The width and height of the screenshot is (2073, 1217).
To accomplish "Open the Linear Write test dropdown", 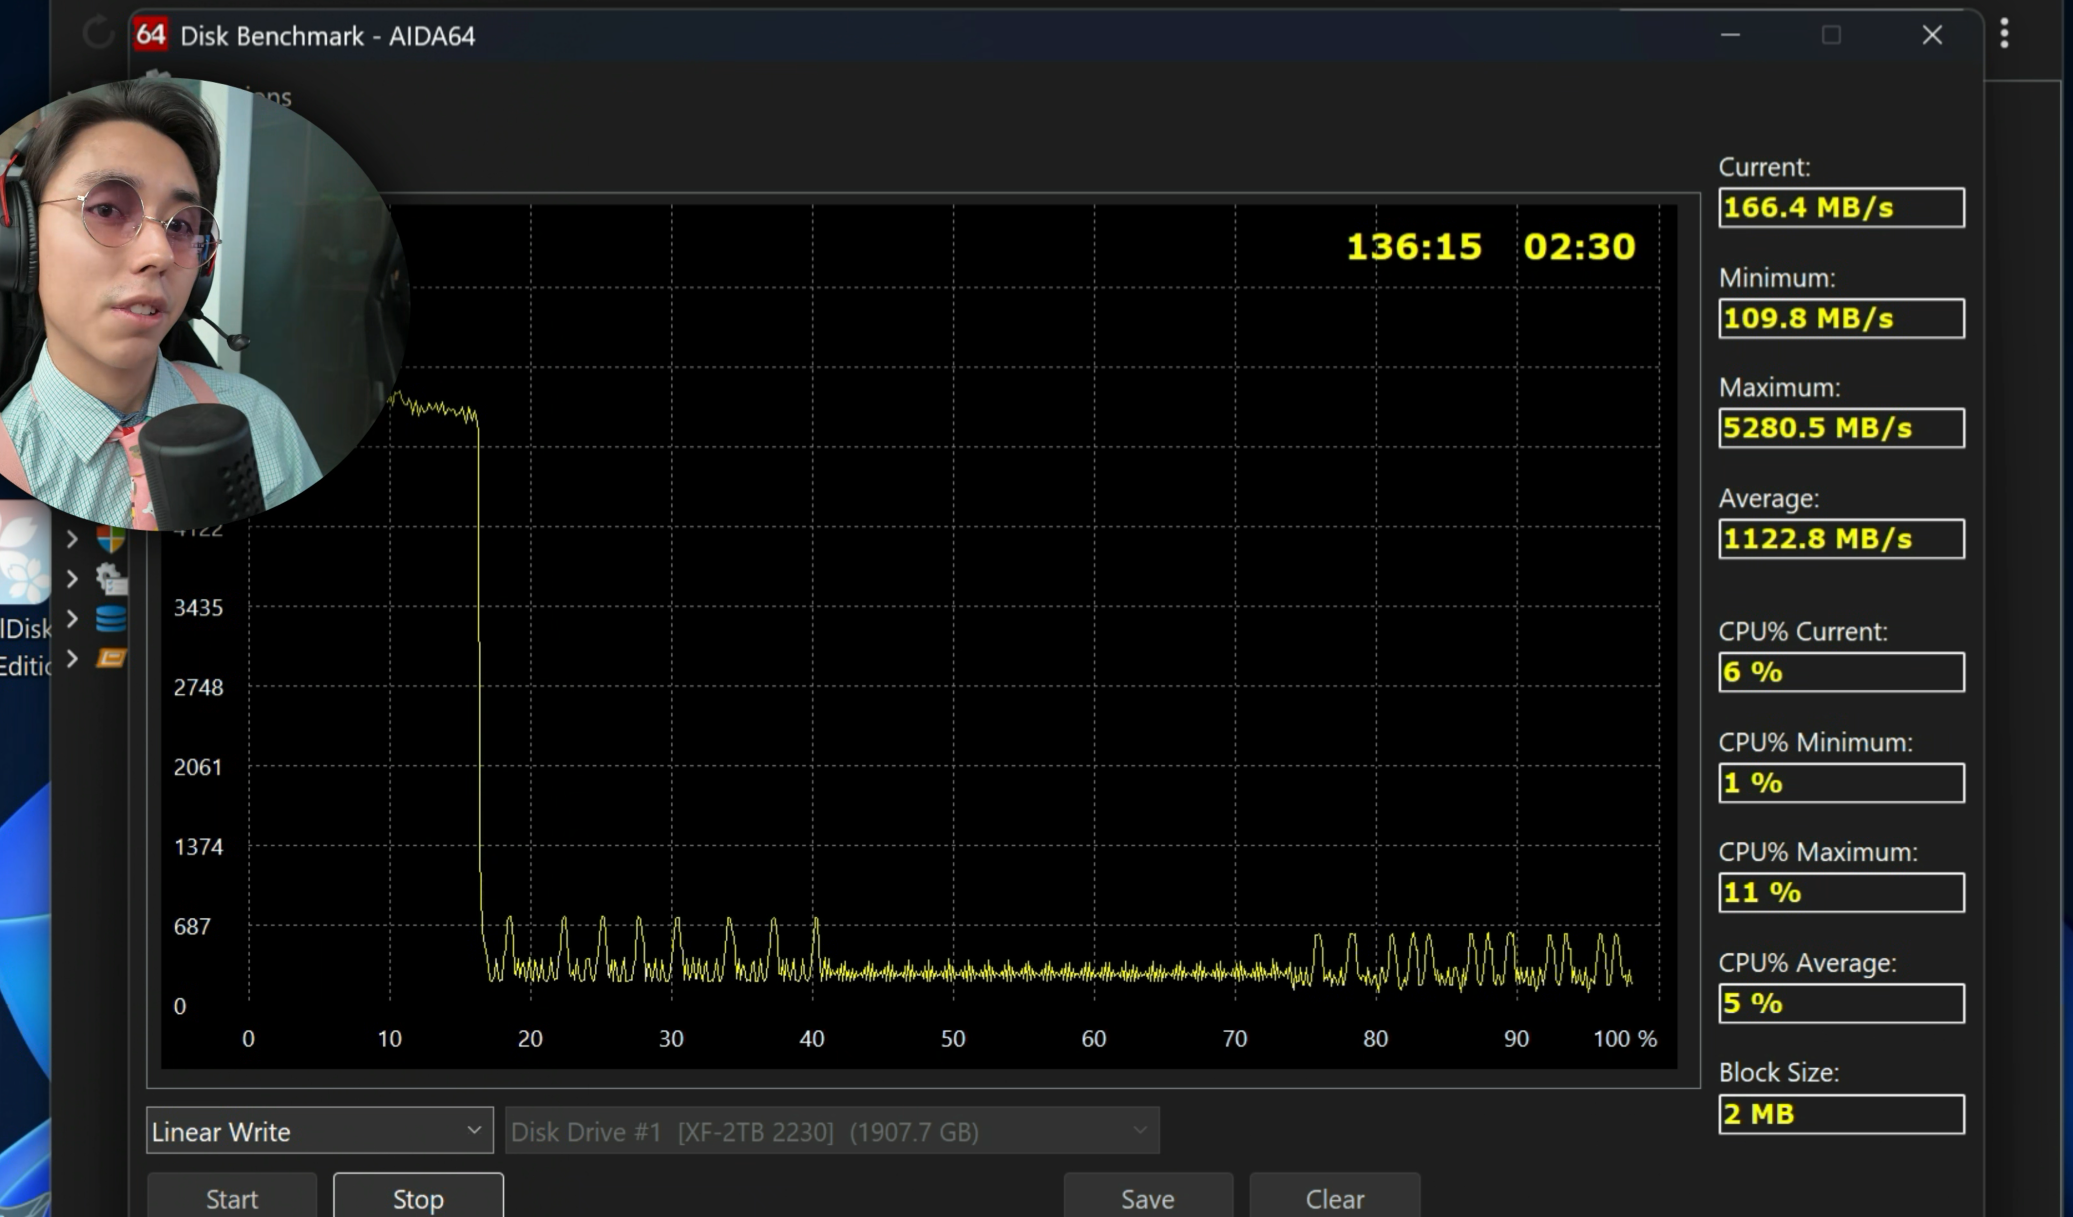I will [x=319, y=1131].
